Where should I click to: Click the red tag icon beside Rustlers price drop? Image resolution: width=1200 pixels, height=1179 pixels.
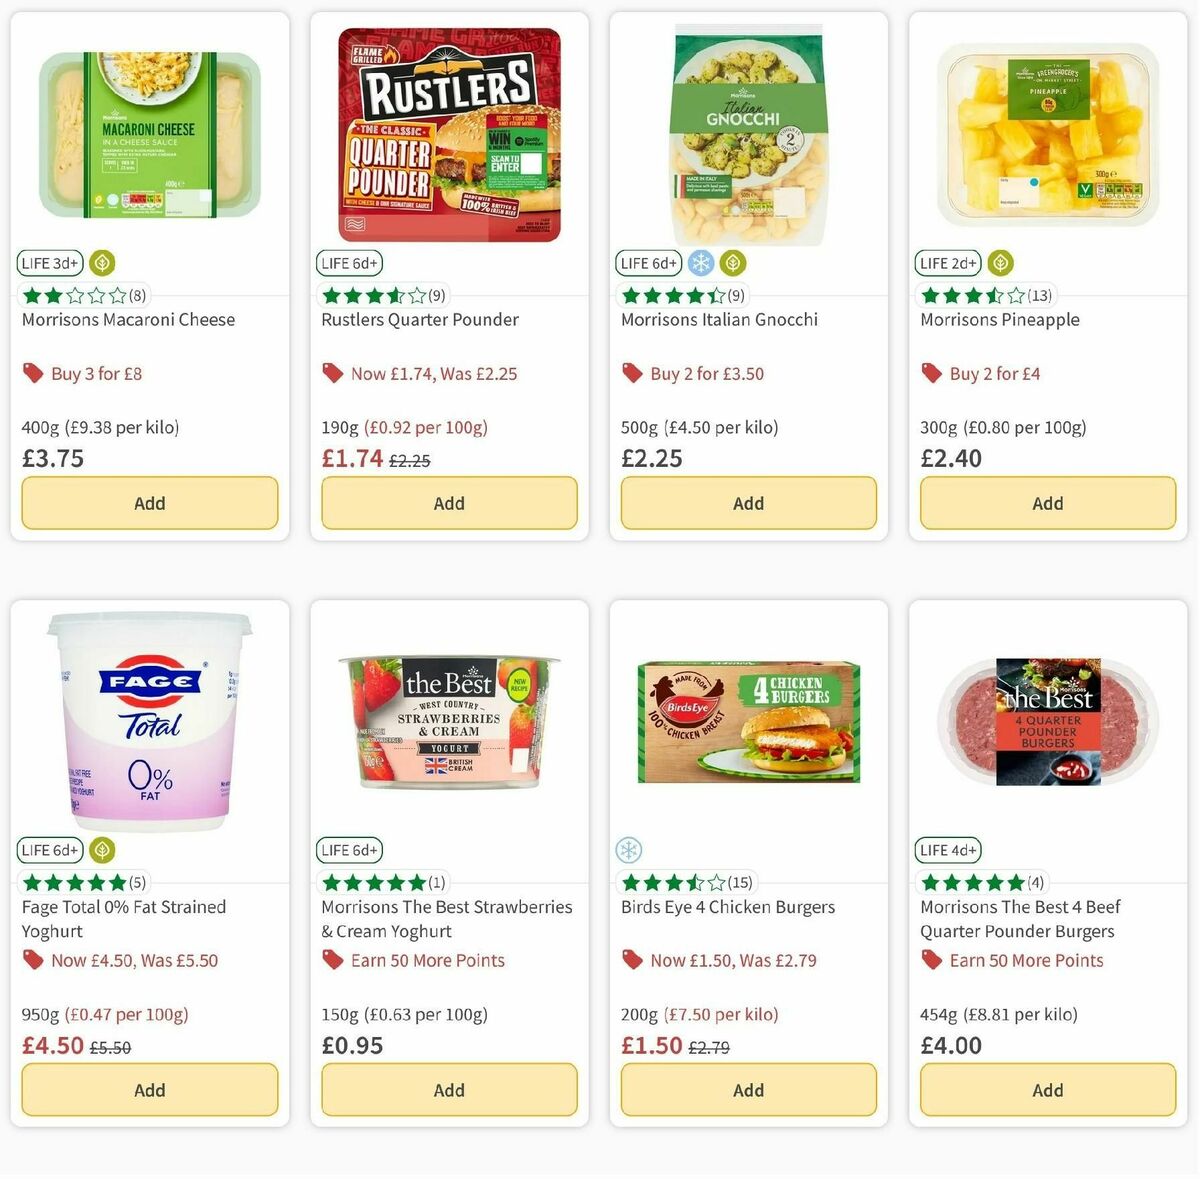click(x=332, y=373)
